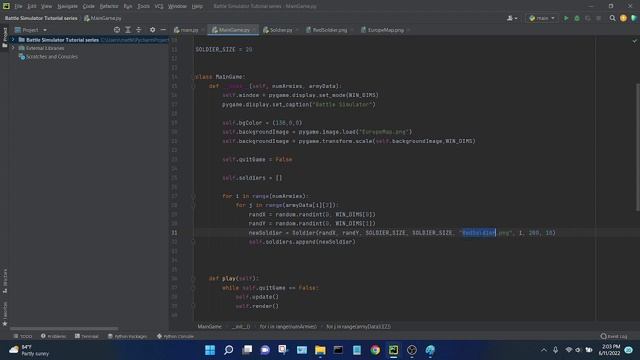The height and width of the screenshot is (360, 640).
Task: Click __init__() breadcrumb
Action: pyautogui.click(x=241, y=327)
